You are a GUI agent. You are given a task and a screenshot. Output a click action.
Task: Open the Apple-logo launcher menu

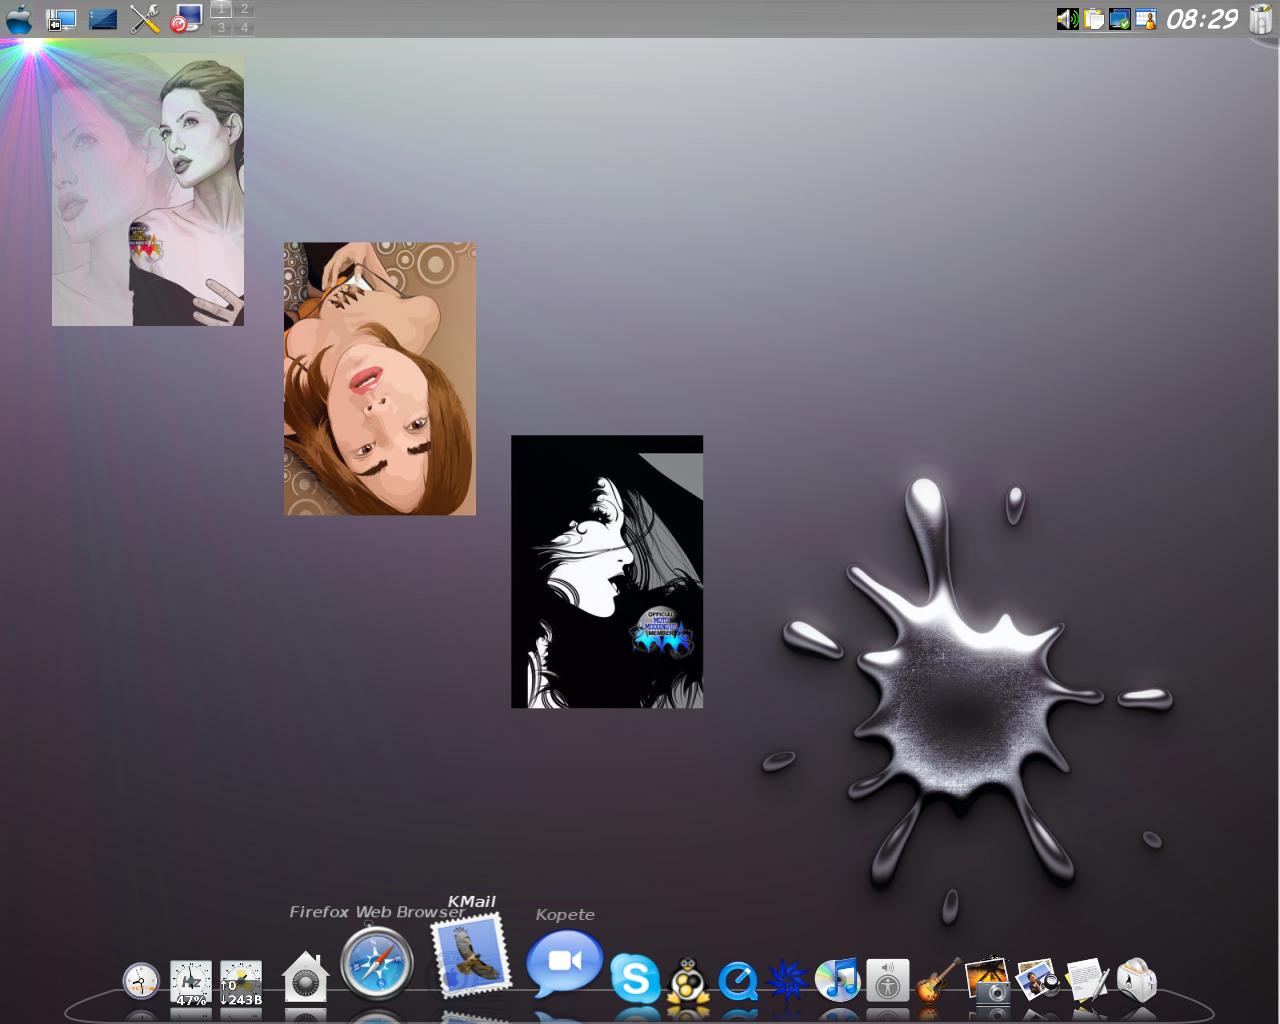(19, 19)
